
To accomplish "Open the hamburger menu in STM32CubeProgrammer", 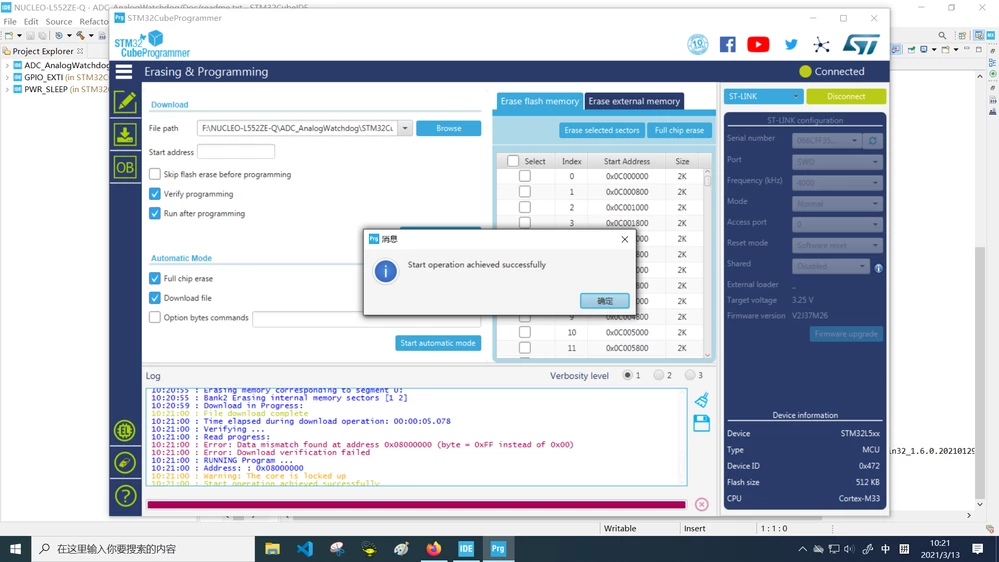I will [x=124, y=71].
